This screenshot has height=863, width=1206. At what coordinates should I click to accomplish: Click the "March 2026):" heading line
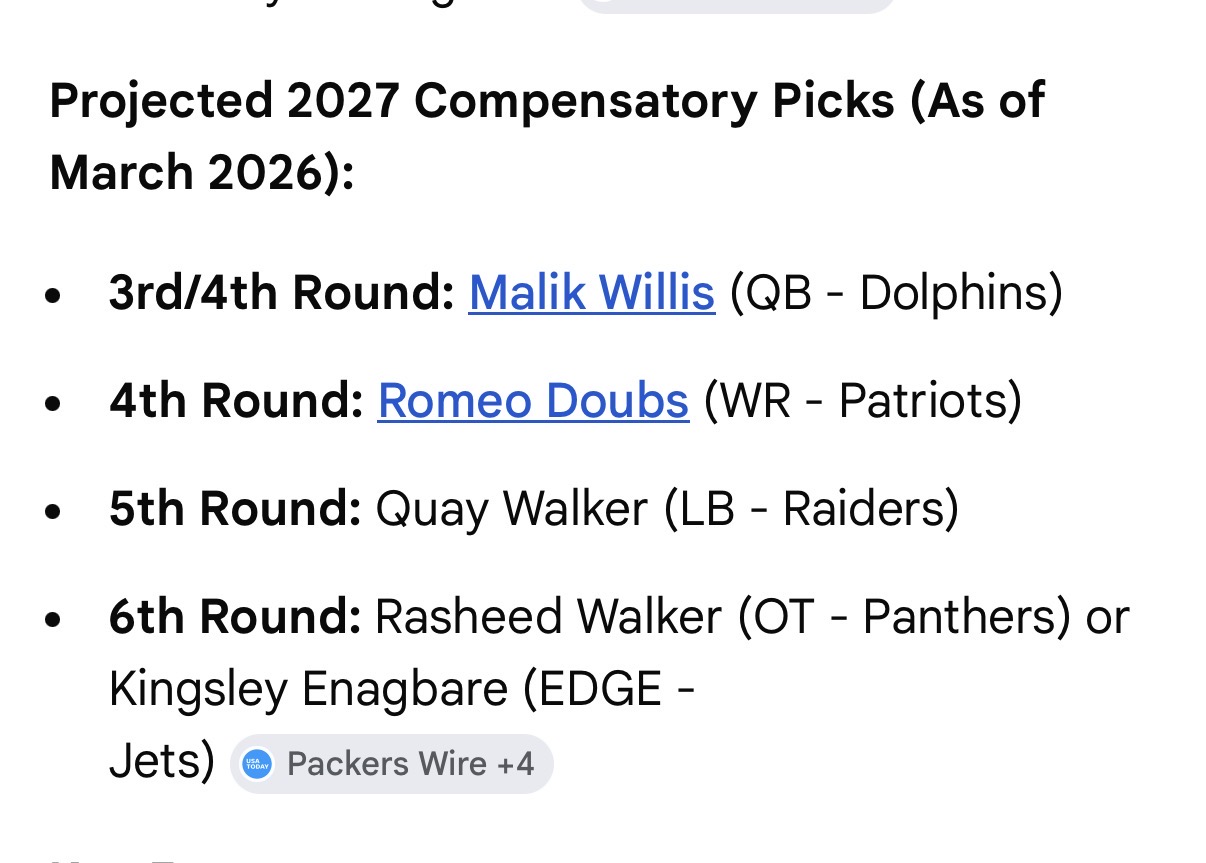click(202, 173)
